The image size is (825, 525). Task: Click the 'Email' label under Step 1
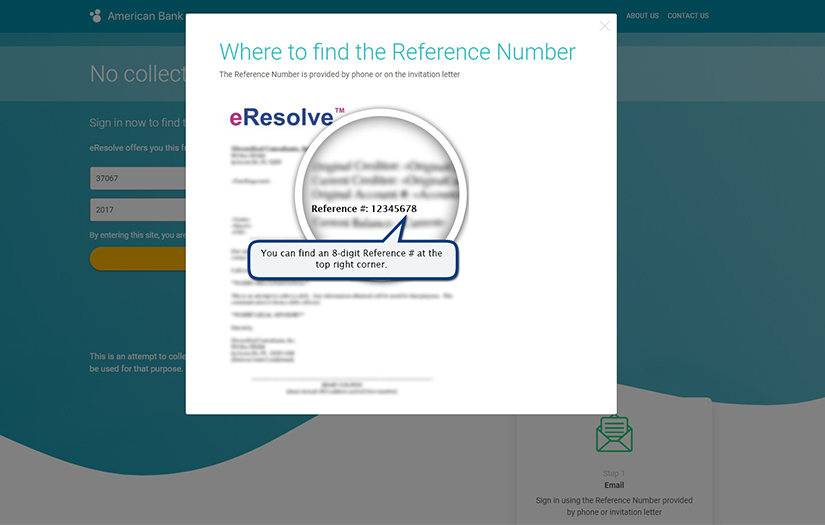(614, 485)
